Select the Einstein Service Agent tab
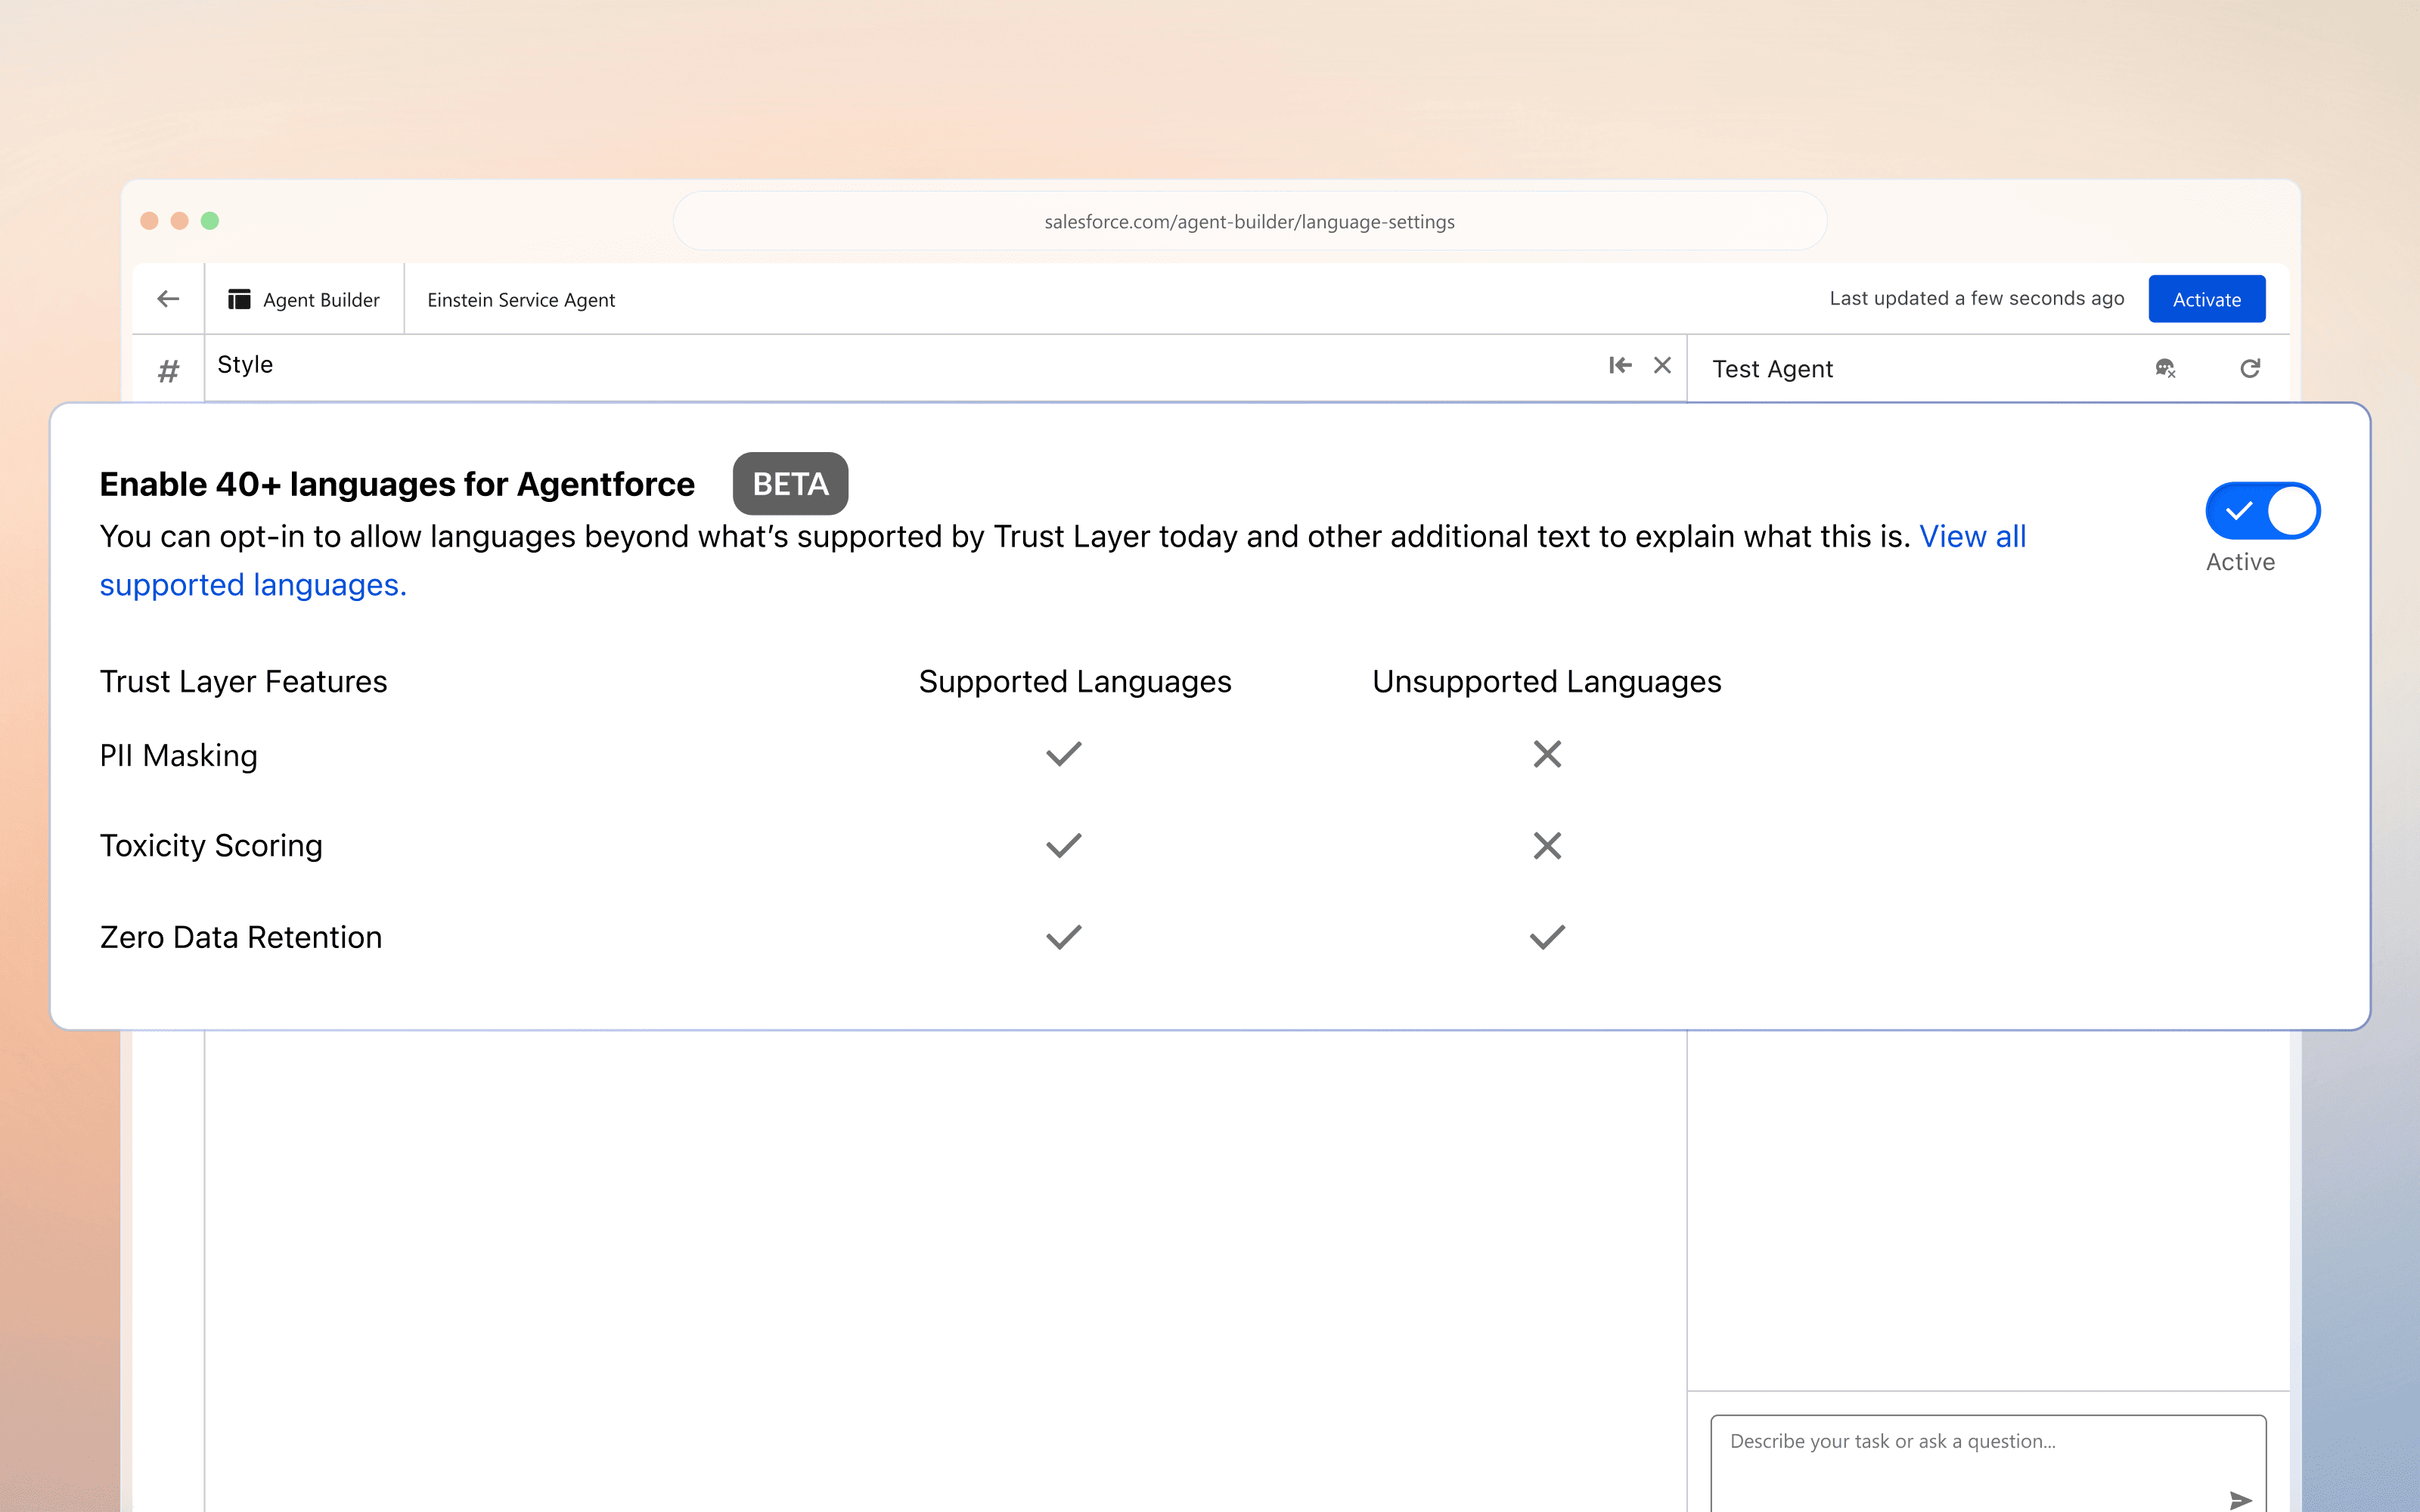The width and height of the screenshot is (2420, 1512). click(521, 299)
